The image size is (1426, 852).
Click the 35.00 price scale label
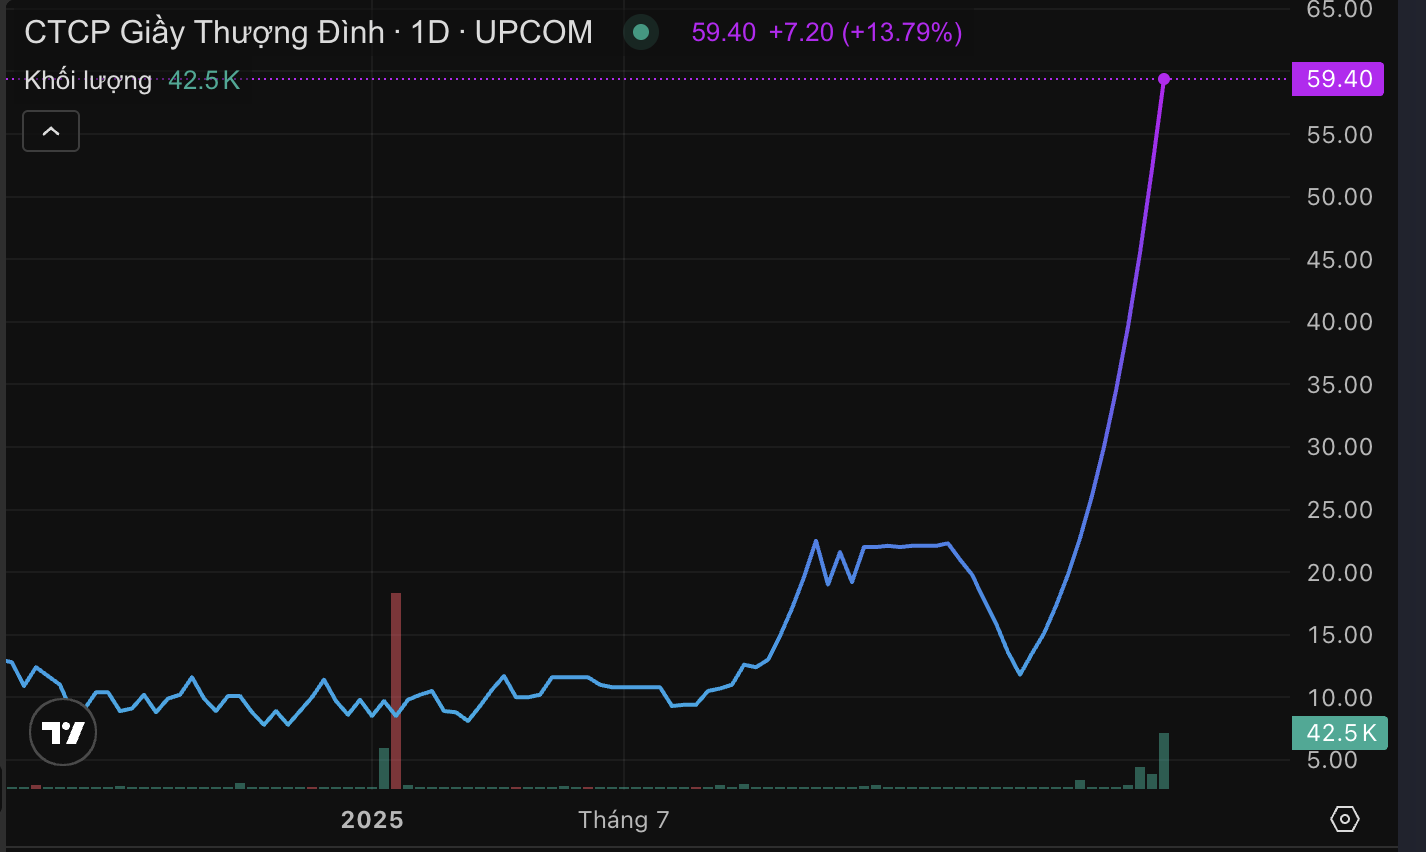pyautogui.click(x=1339, y=384)
